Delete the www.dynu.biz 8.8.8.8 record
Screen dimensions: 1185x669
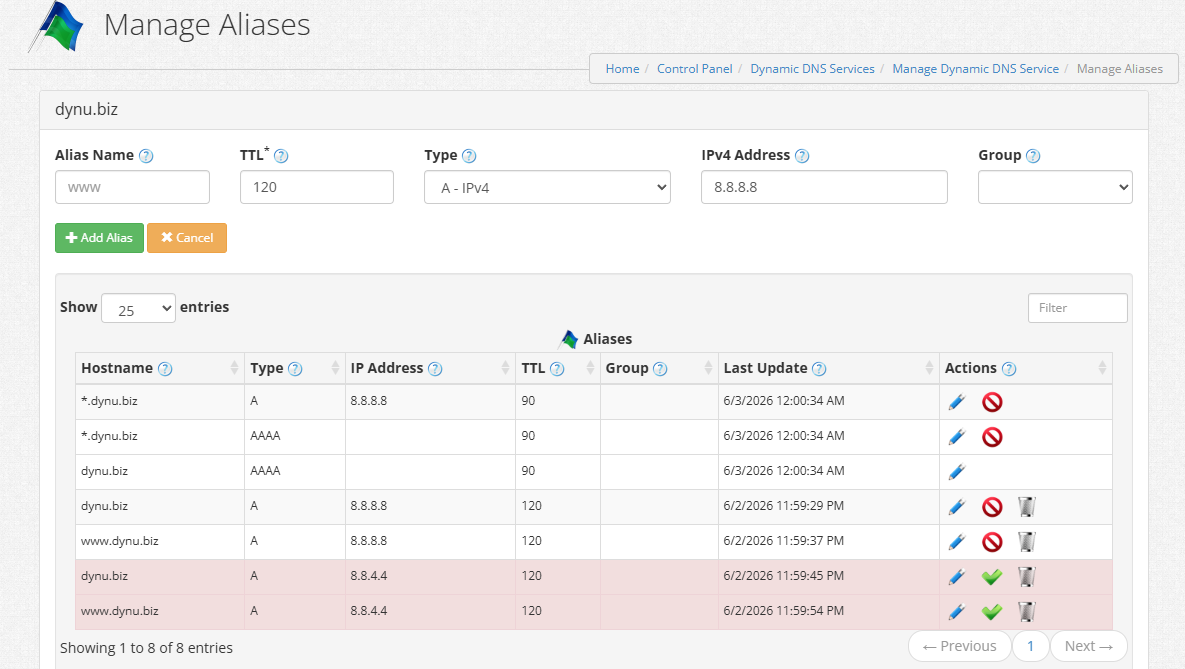(x=1026, y=542)
